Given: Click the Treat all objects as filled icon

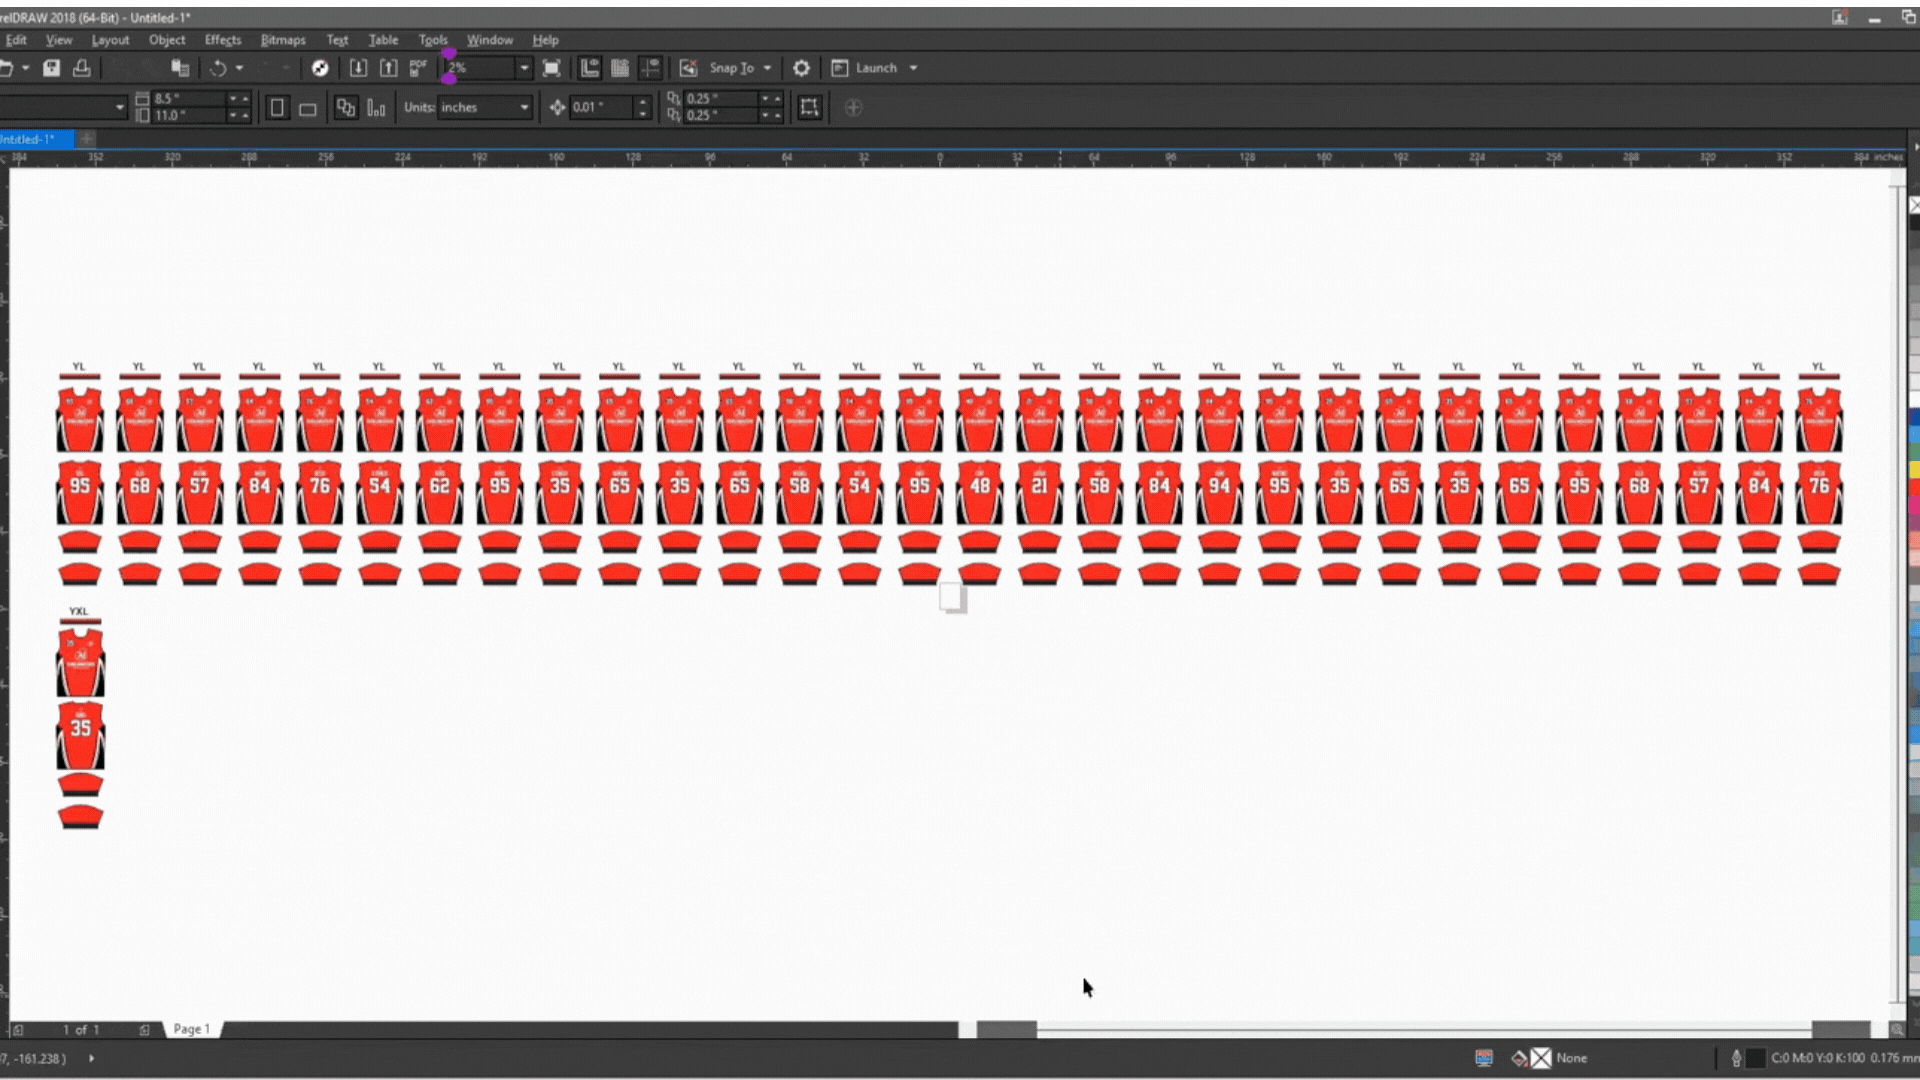Looking at the screenshot, I should tap(809, 108).
